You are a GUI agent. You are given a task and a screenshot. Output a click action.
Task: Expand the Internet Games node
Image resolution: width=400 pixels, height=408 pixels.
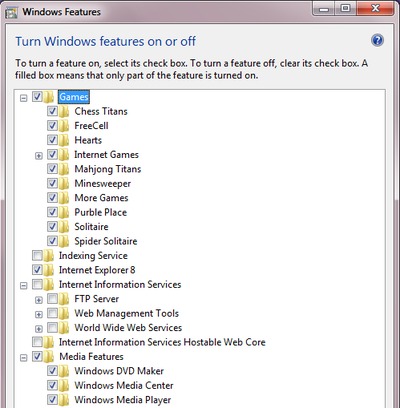pos(39,156)
